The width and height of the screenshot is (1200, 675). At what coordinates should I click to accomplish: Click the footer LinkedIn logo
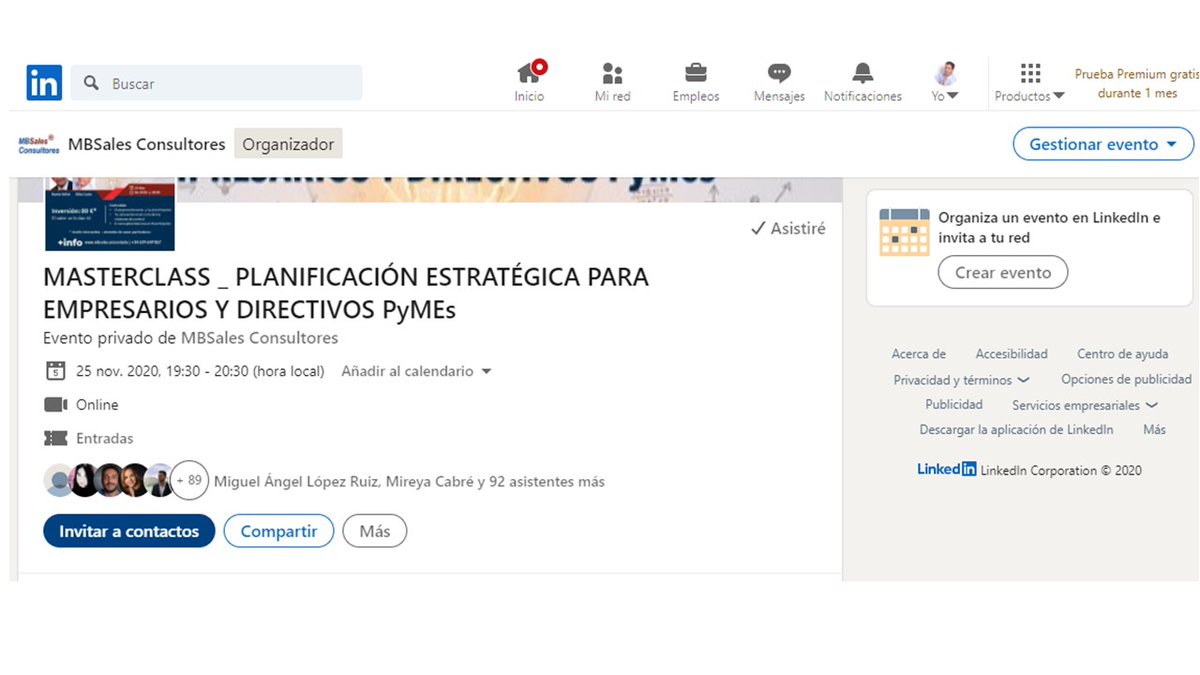947,469
